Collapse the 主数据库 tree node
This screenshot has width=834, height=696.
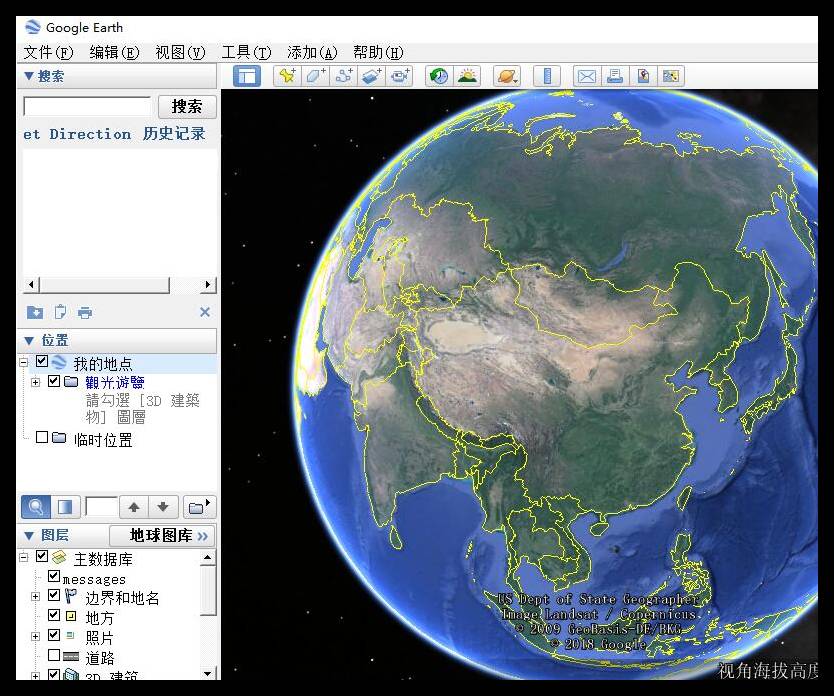click(x=23, y=557)
